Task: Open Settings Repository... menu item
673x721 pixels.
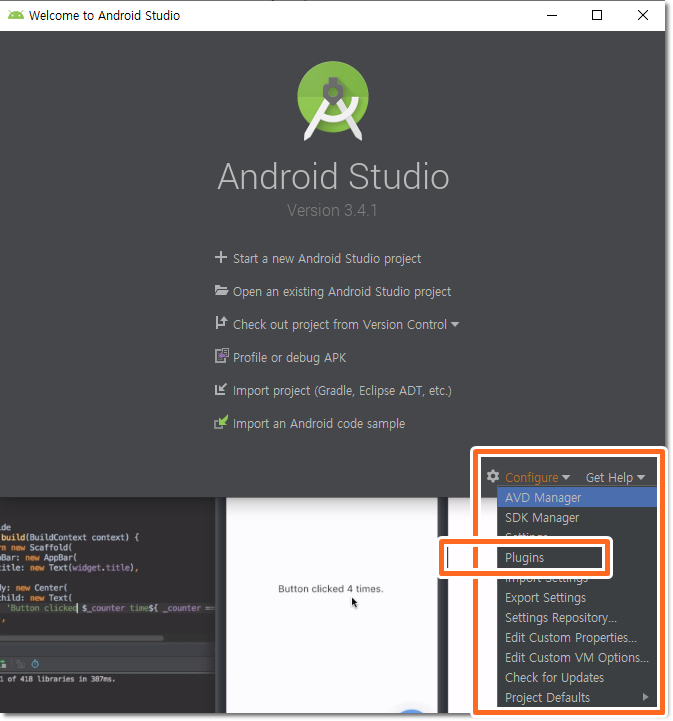Action: 577,618
